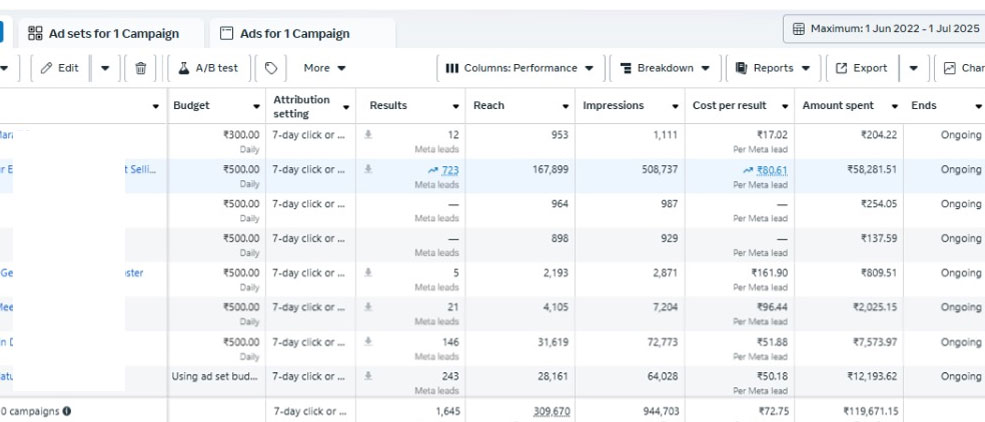Open dropdown arrow next to Export

tap(914, 68)
